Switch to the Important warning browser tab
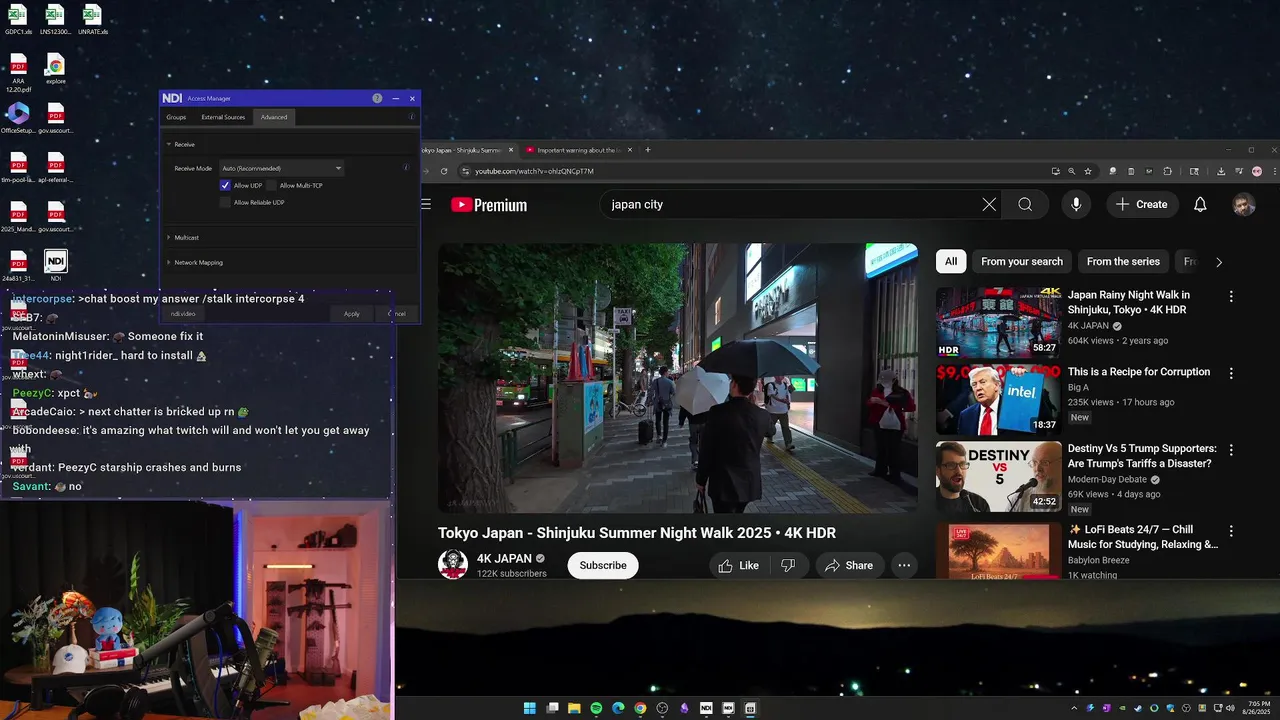Screen dimensions: 1280x720 pos(577,150)
